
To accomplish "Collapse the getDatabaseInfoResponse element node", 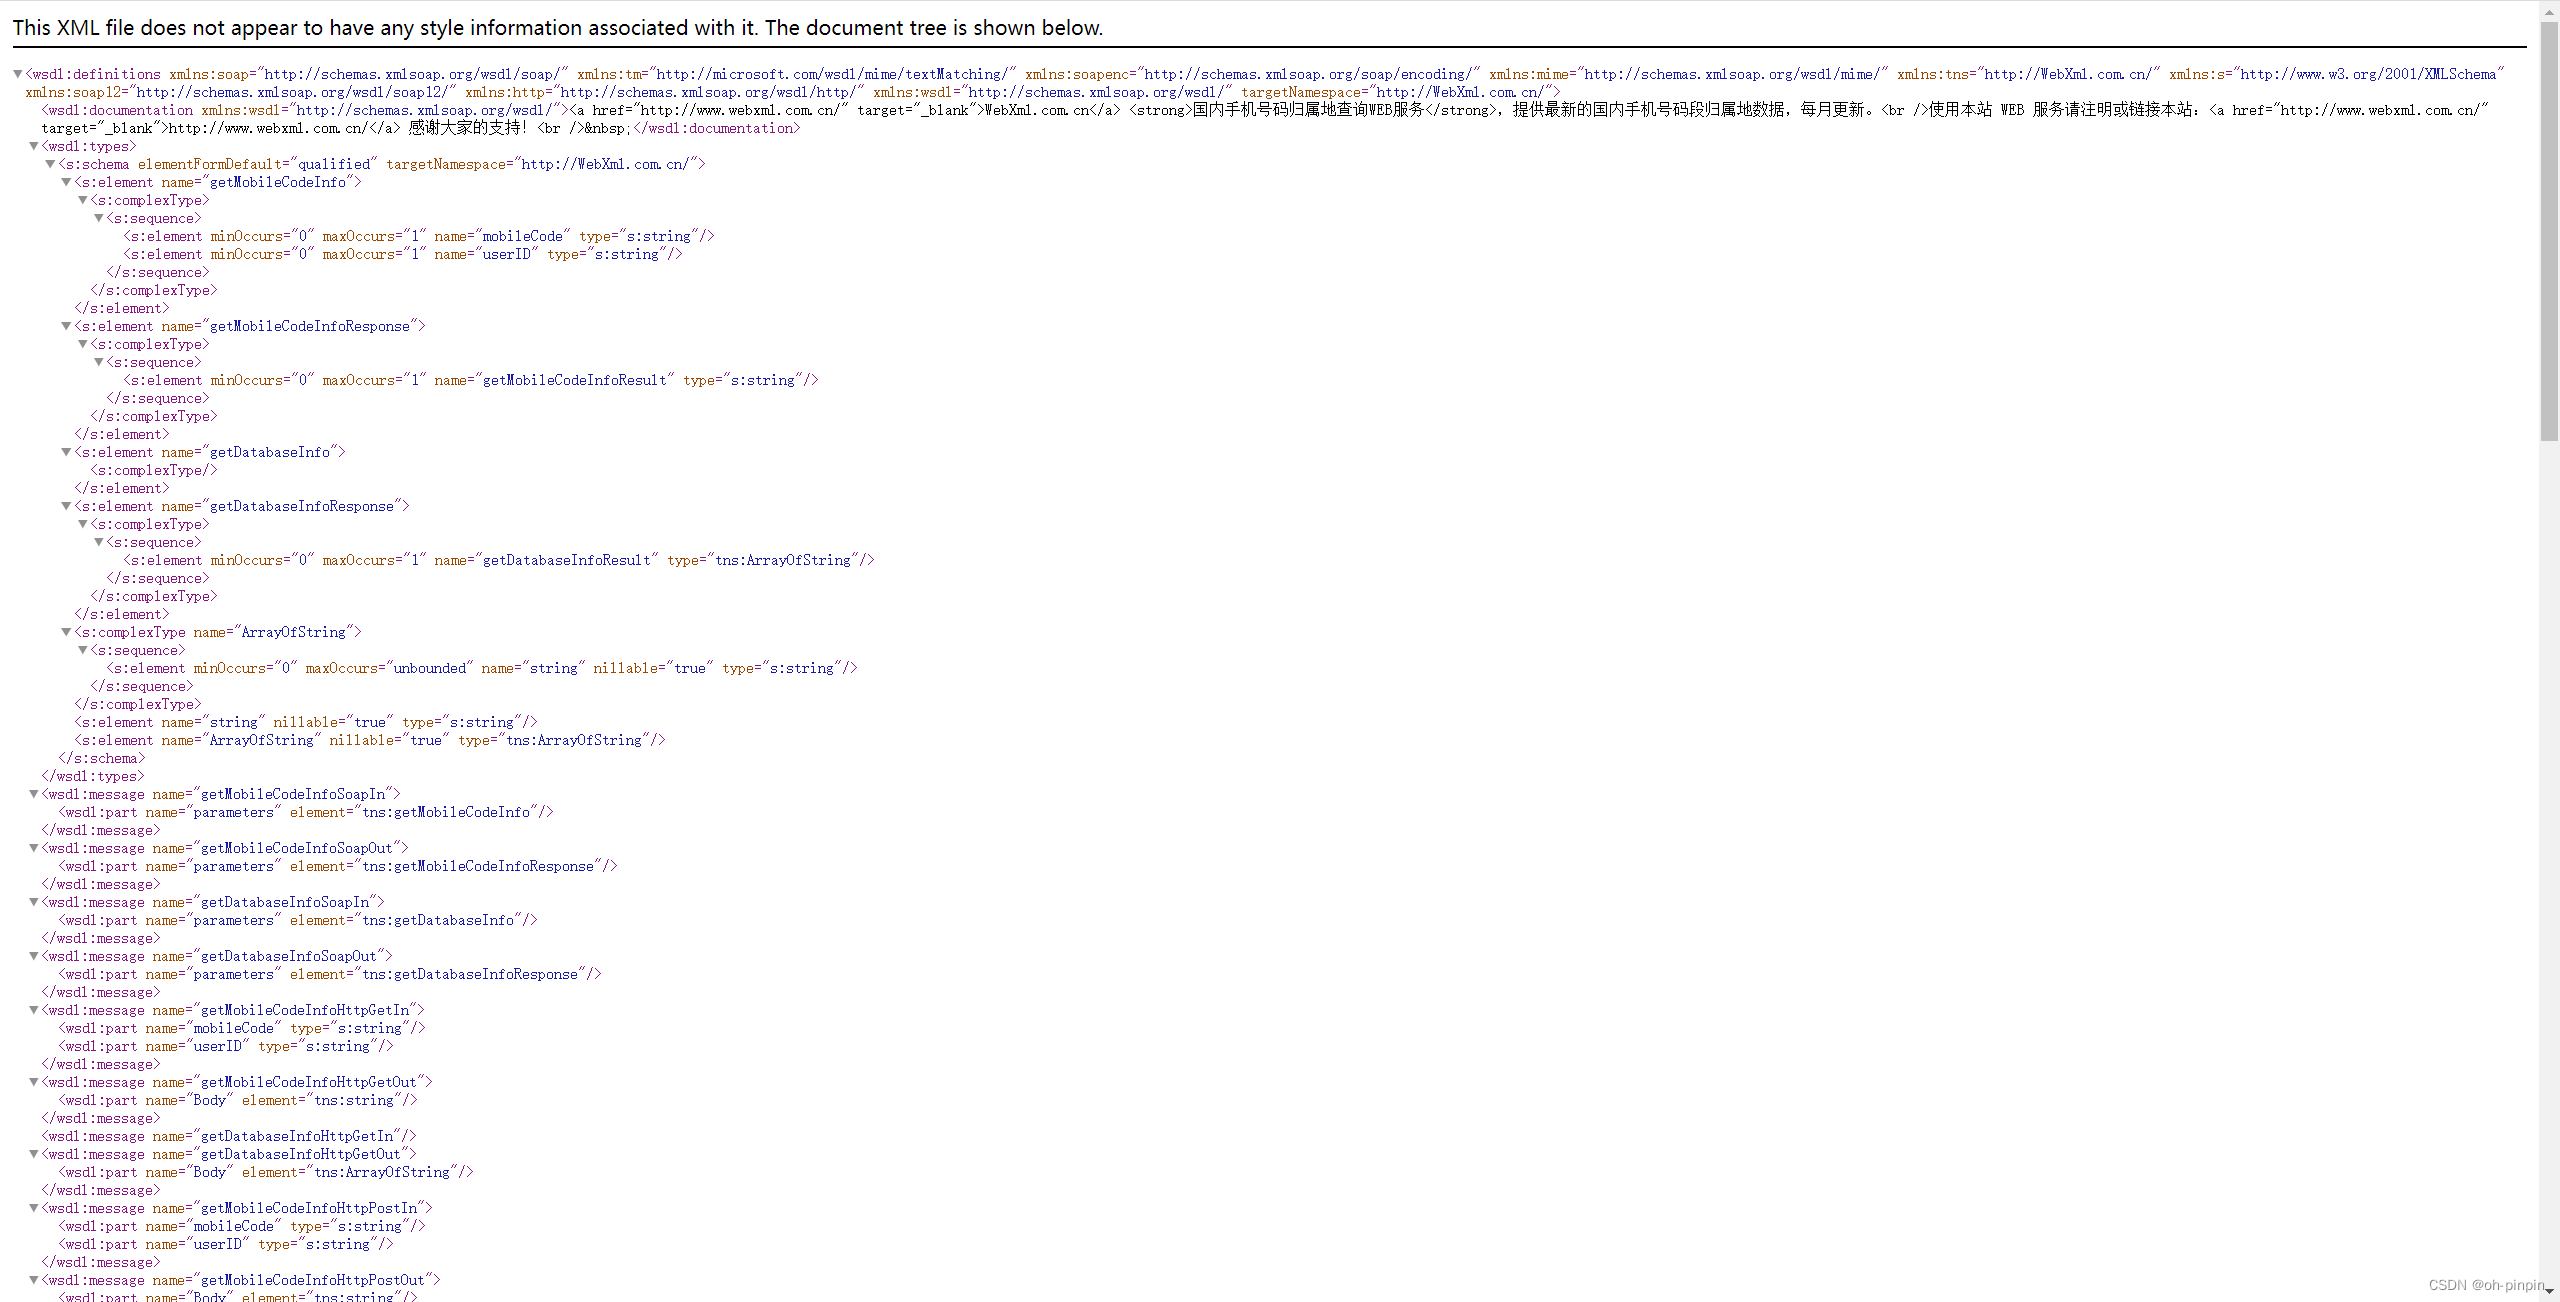I will 65,506.
